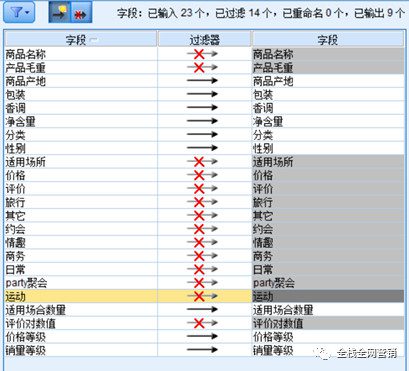Select input field party聚会 in left column
Screen dimensions: 409x371
click(x=80, y=283)
